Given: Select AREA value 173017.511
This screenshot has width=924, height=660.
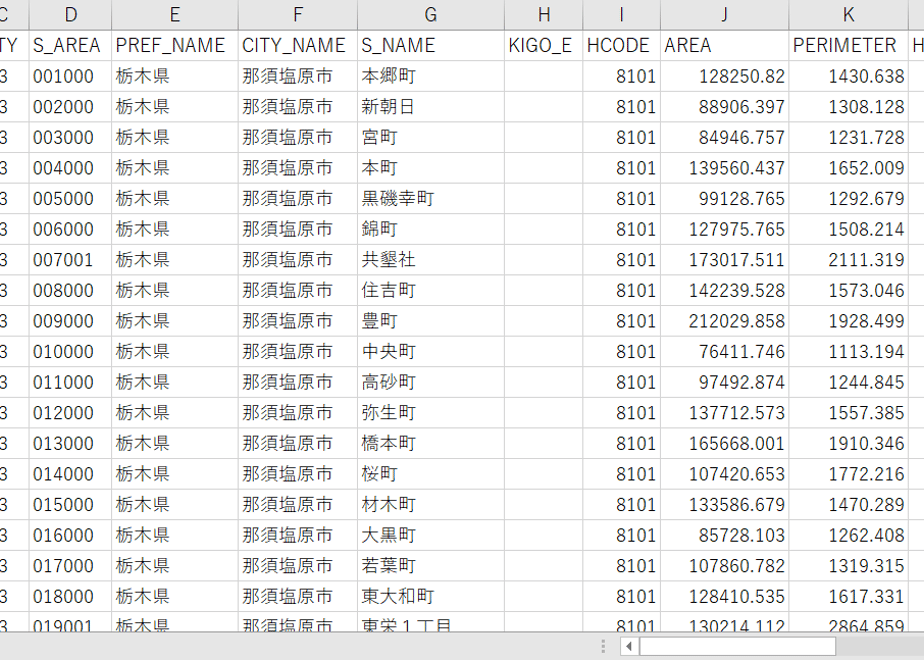Looking at the screenshot, I should (x=724, y=260).
